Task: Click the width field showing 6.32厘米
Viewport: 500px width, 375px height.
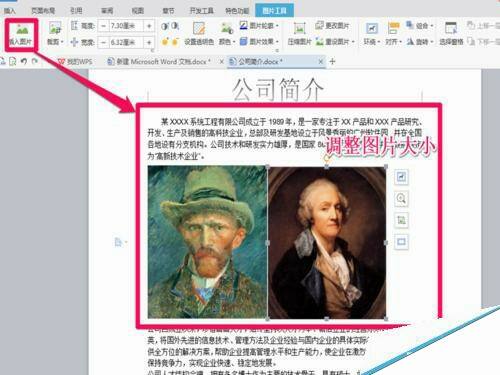Action: (x=126, y=42)
